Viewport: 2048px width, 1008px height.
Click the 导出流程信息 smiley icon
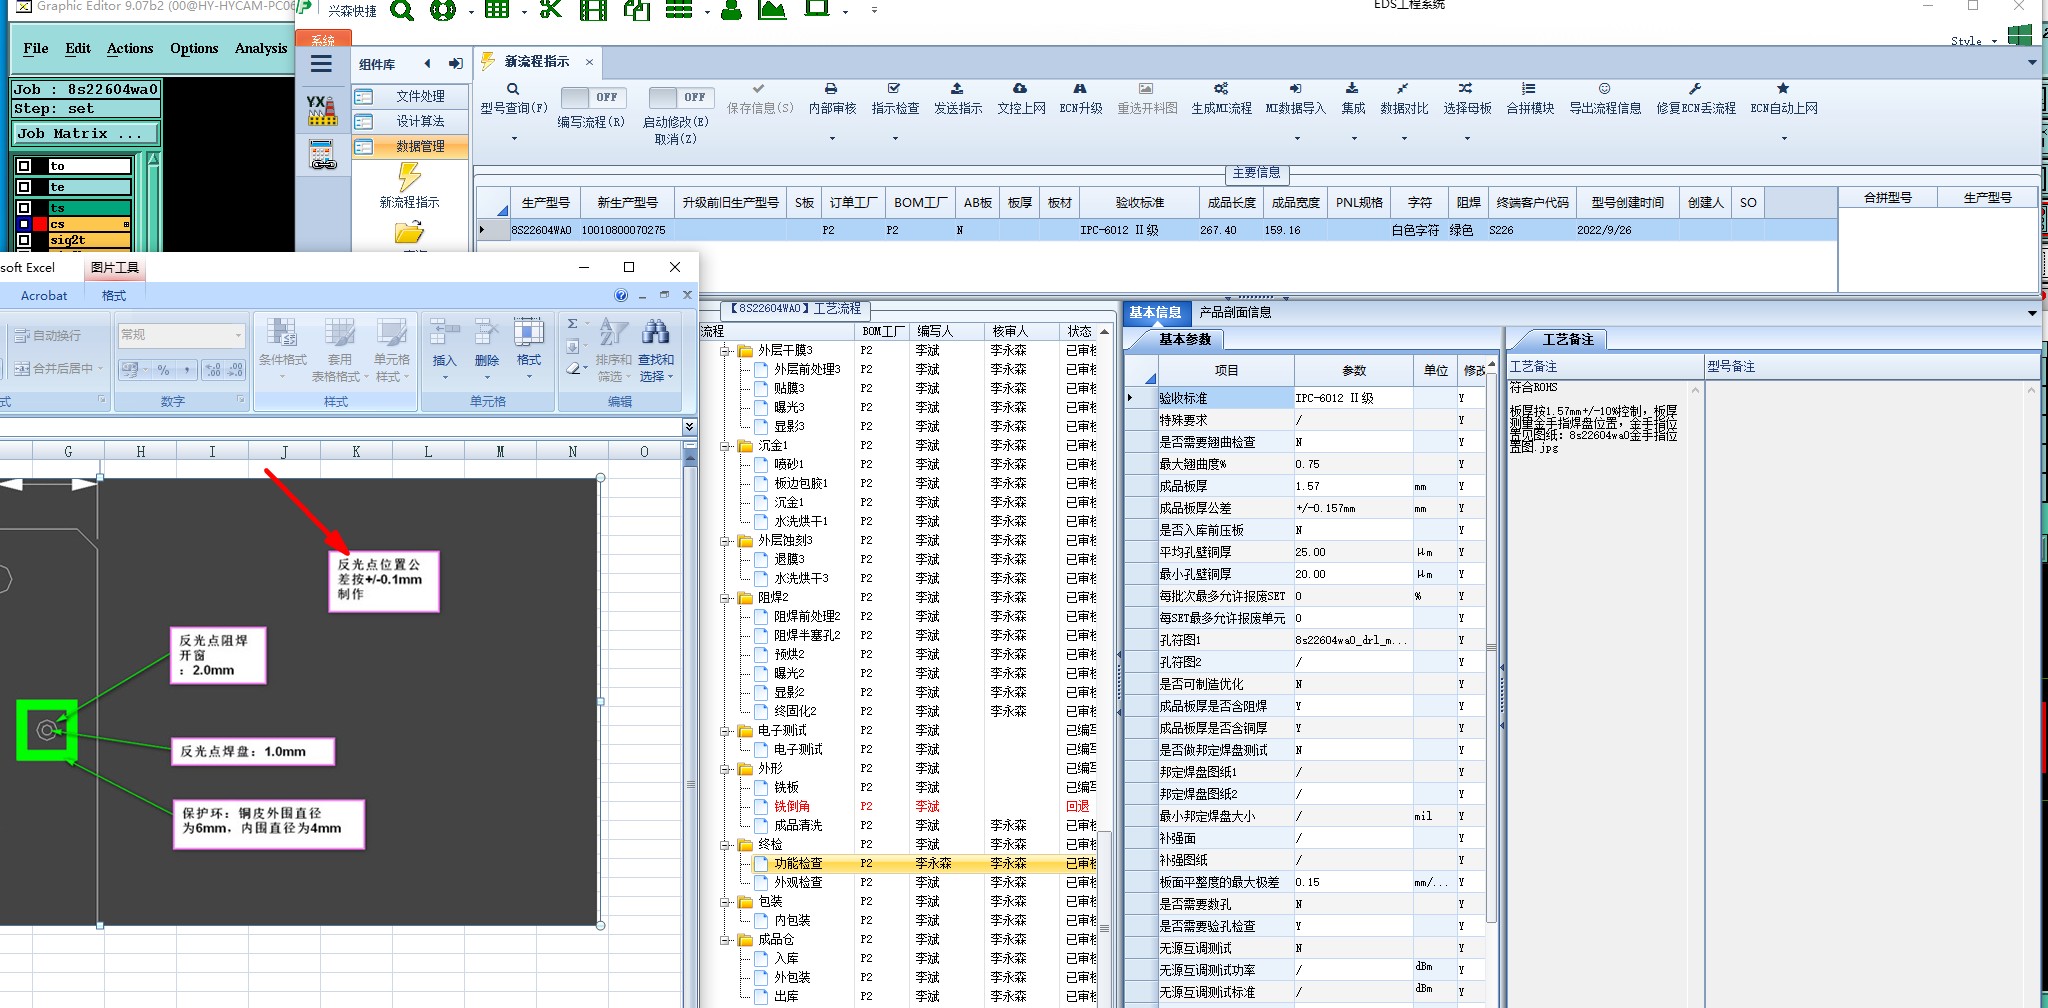(1604, 89)
